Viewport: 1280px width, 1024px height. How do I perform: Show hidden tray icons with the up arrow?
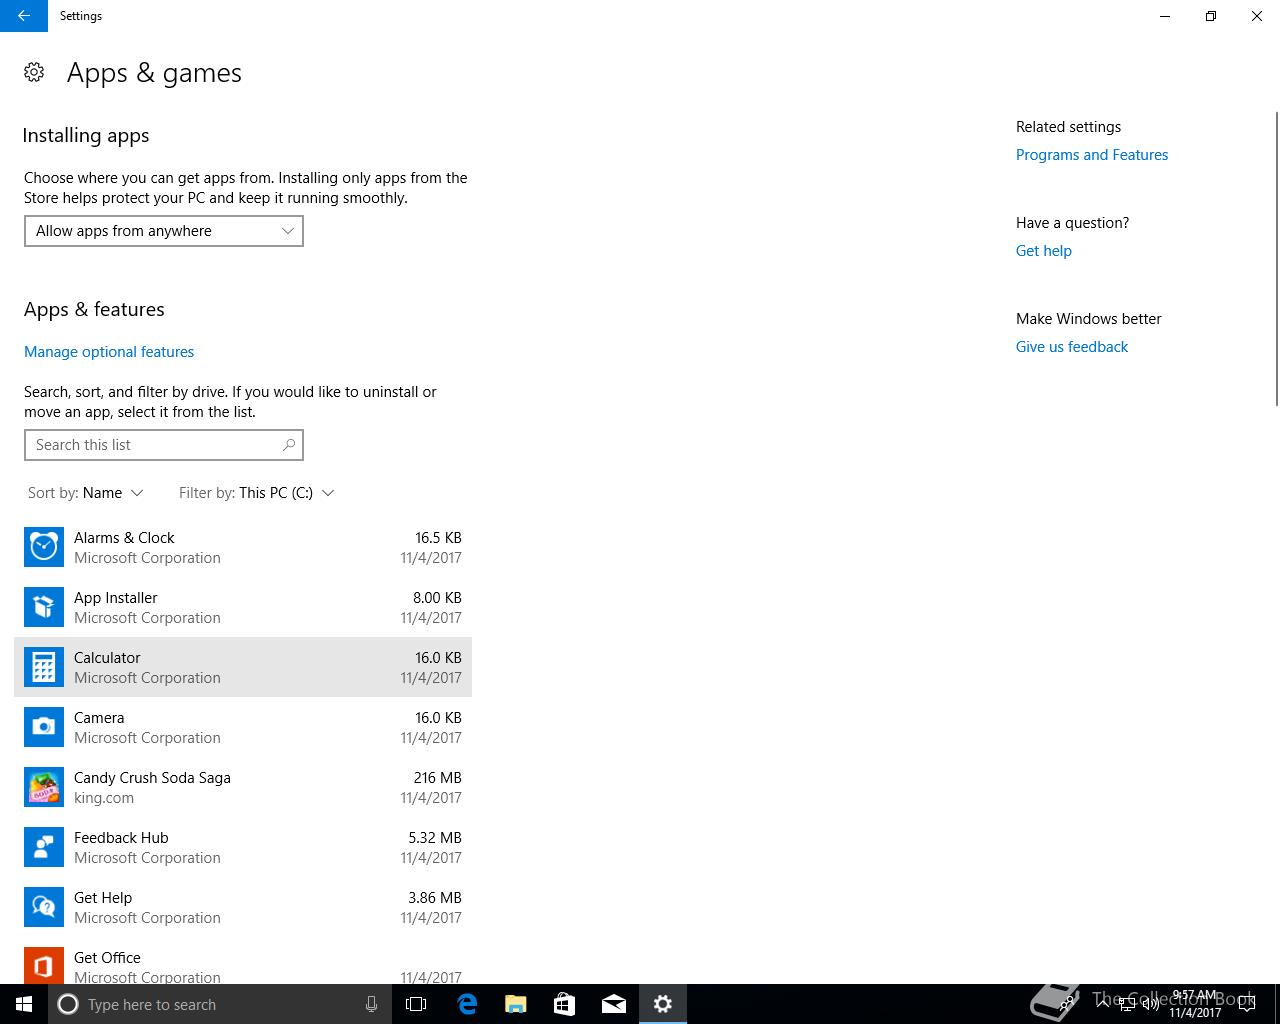tap(1102, 1004)
